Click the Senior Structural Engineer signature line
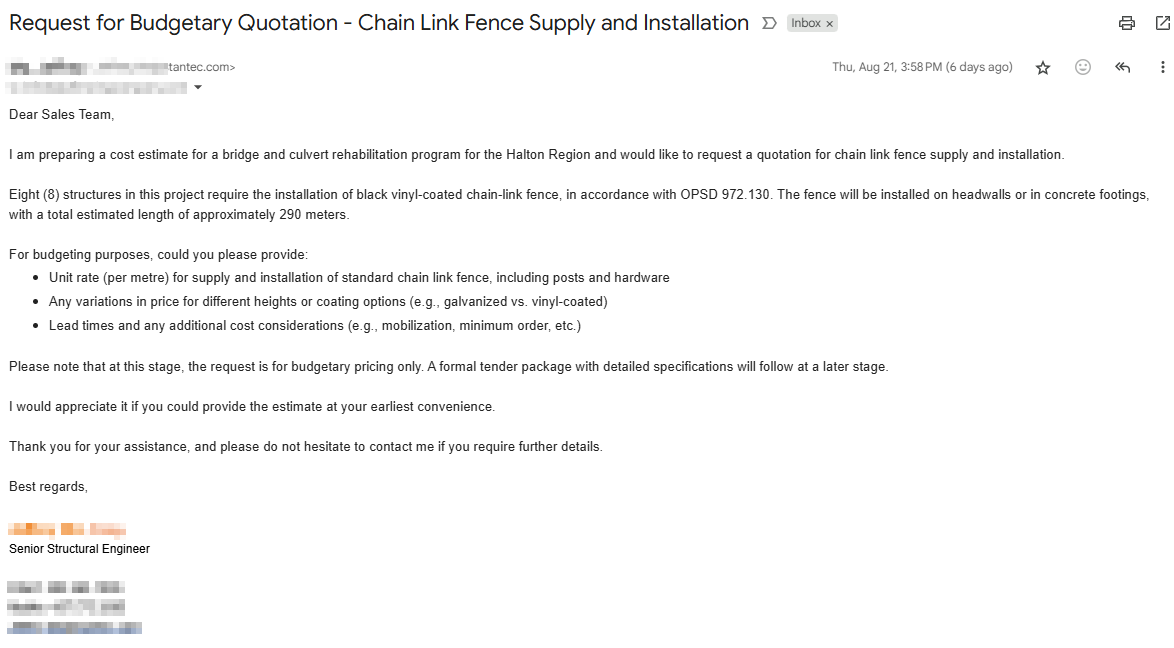The width and height of the screenshot is (1174, 648). pos(79,548)
